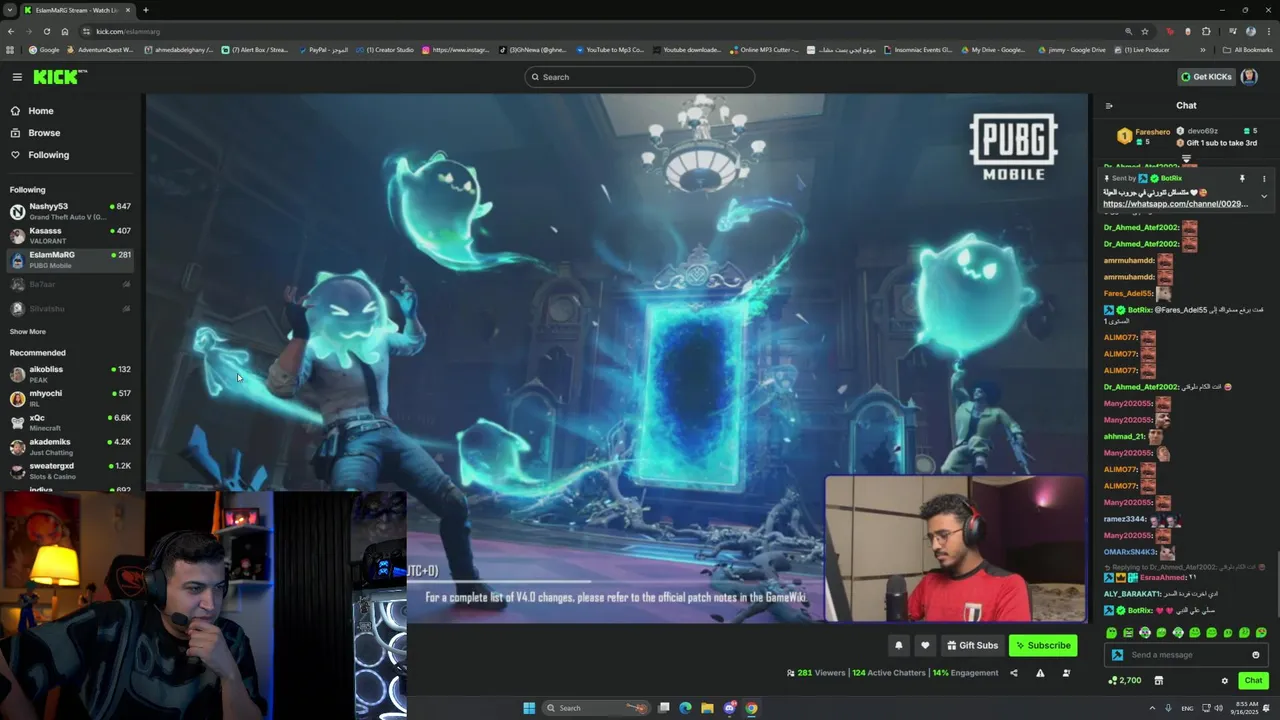
Task: Click the Kick search field
Action: point(640,77)
